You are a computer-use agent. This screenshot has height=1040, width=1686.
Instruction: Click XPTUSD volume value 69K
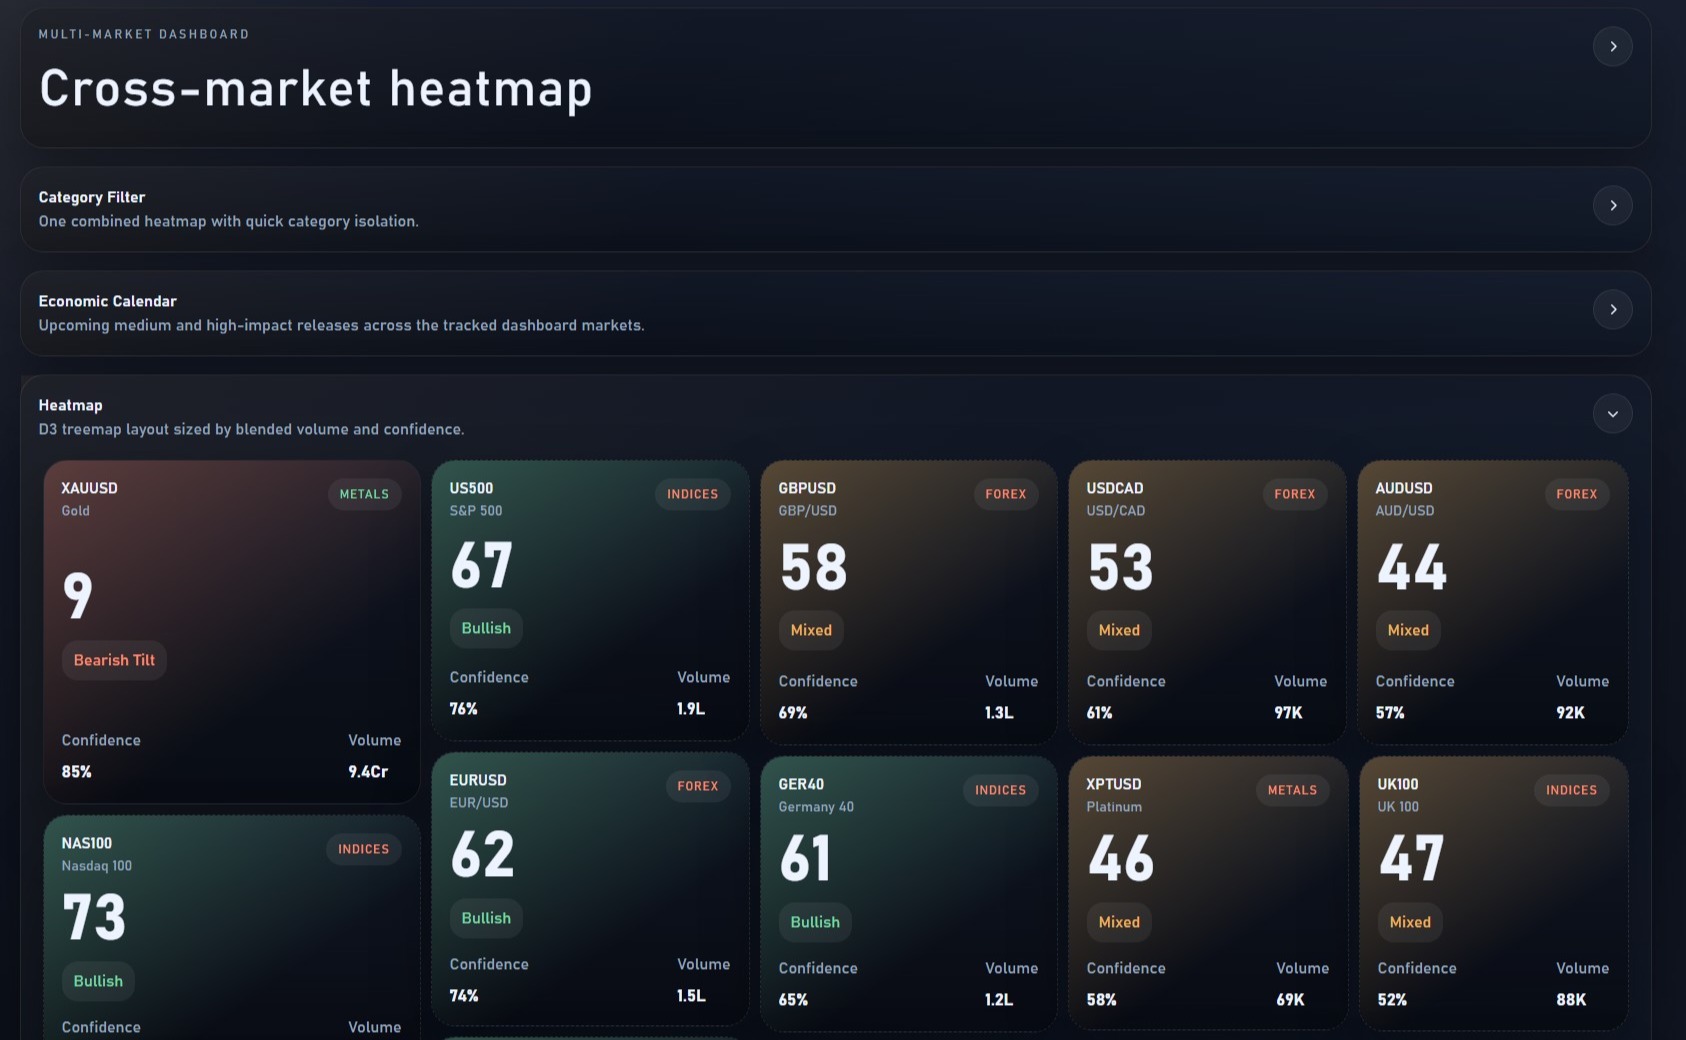tap(1290, 999)
